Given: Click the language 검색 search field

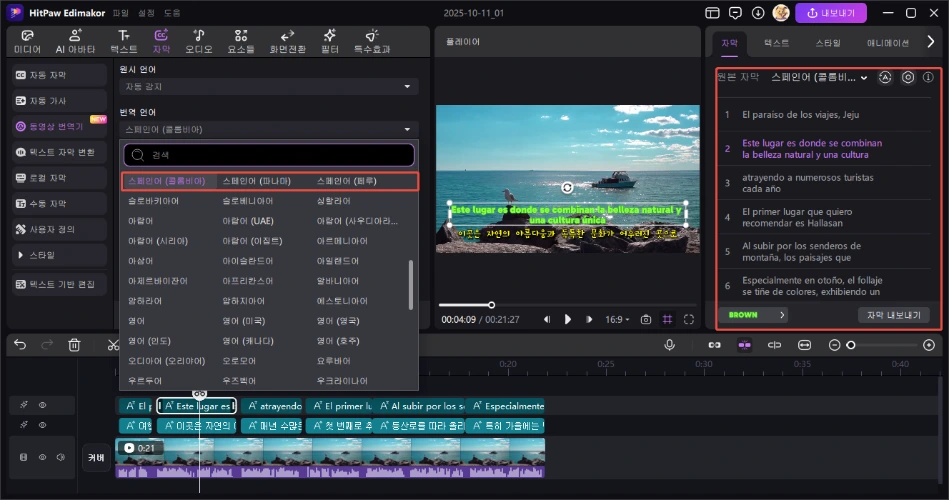Looking at the screenshot, I should click(x=268, y=155).
